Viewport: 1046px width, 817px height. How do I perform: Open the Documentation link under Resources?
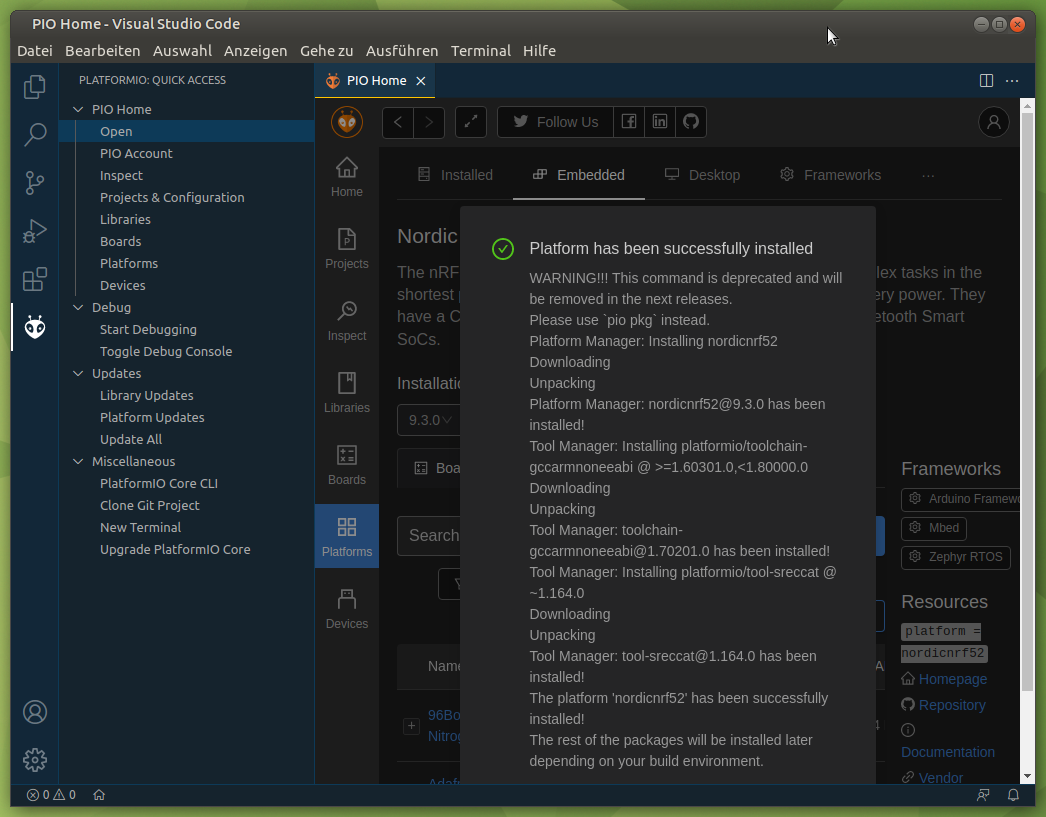[x=948, y=752]
